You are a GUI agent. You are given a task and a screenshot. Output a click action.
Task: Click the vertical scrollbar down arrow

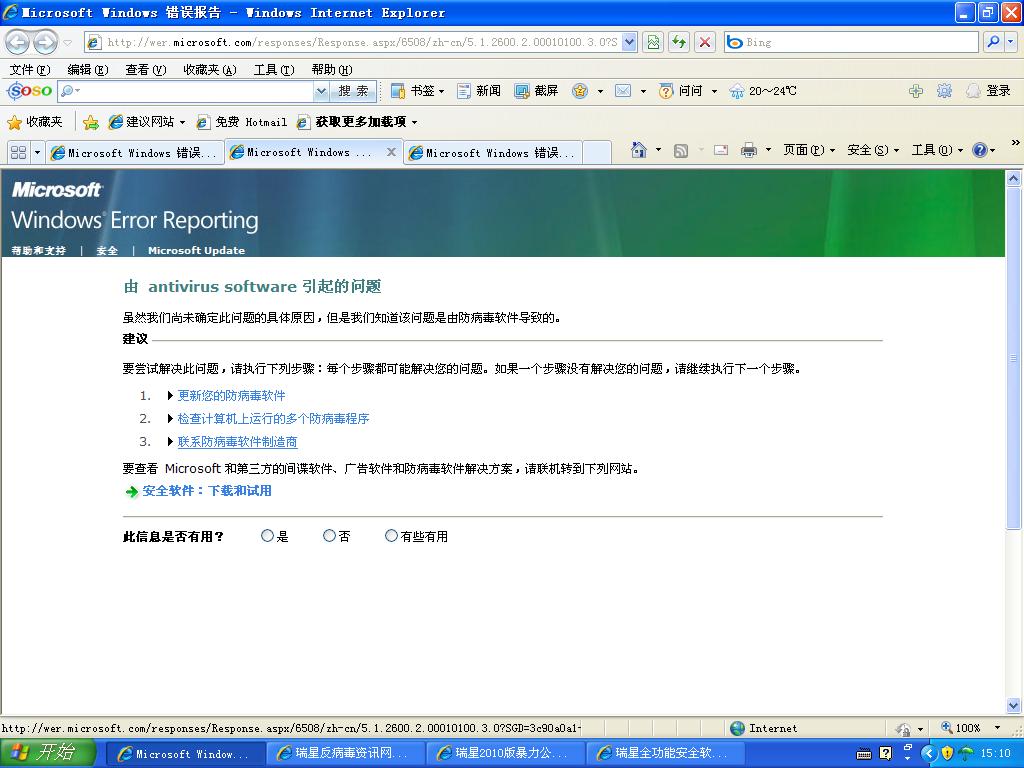[x=1013, y=705]
